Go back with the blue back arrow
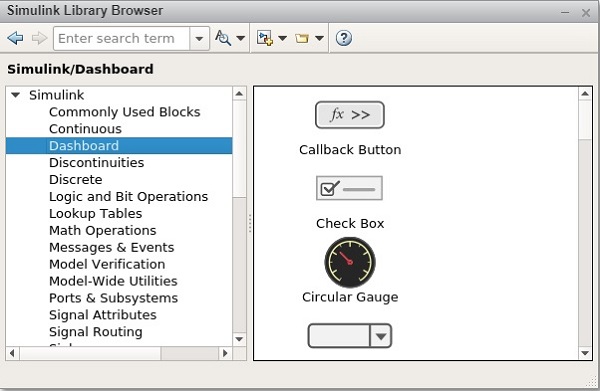 pos(15,38)
